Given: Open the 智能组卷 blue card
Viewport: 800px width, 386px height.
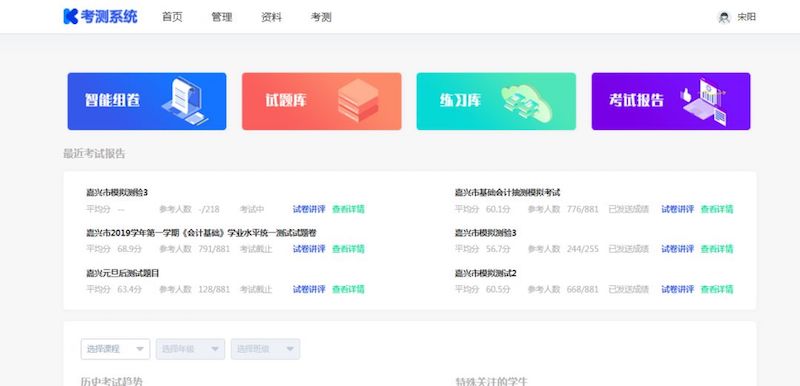Looking at the screenshot, I should (147, 101).
